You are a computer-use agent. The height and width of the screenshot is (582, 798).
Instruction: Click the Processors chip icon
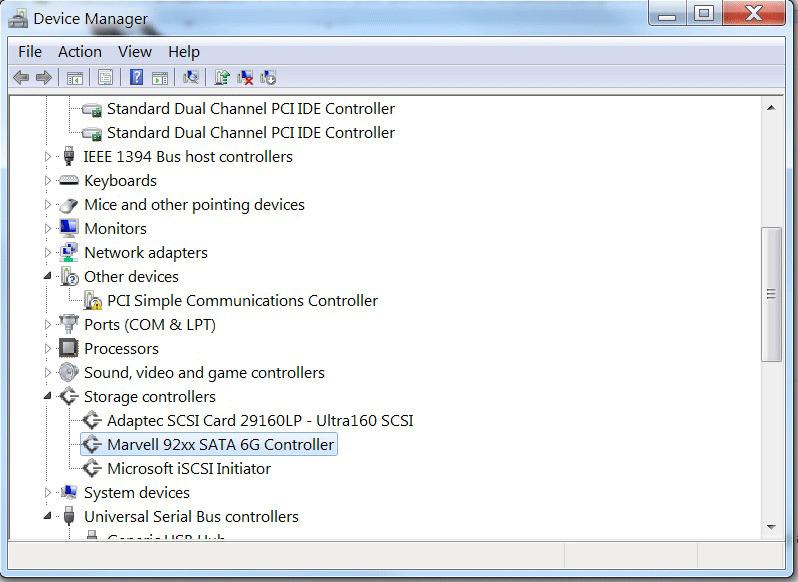pos(69,348)
